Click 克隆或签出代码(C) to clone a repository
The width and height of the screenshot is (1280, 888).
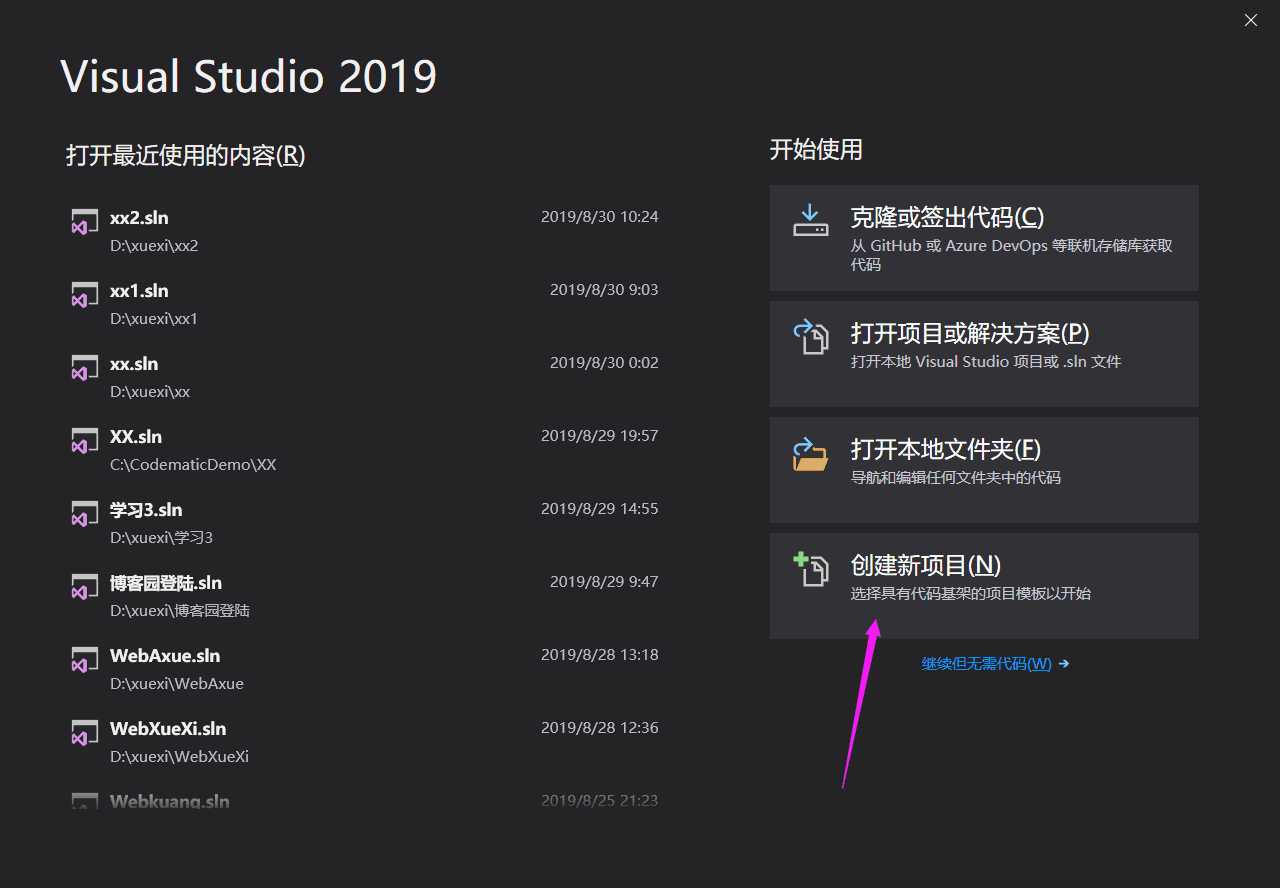pyautogui.click(x=984, y=237)
